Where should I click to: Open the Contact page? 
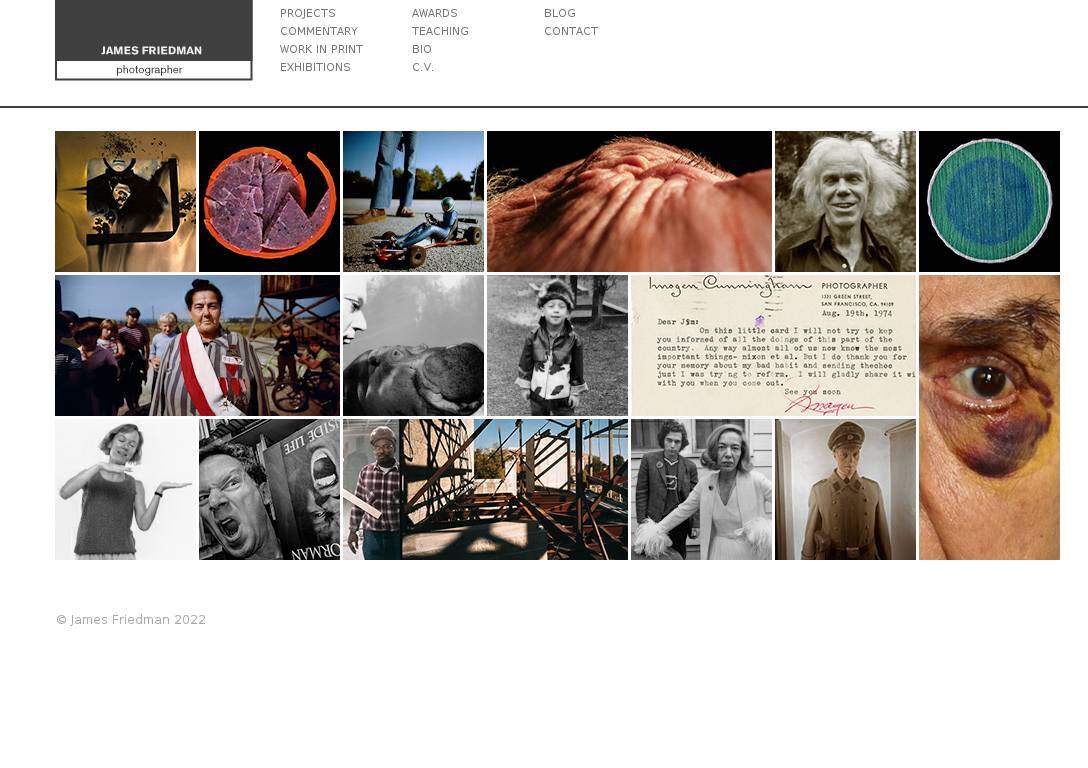[x=570, y=31]
